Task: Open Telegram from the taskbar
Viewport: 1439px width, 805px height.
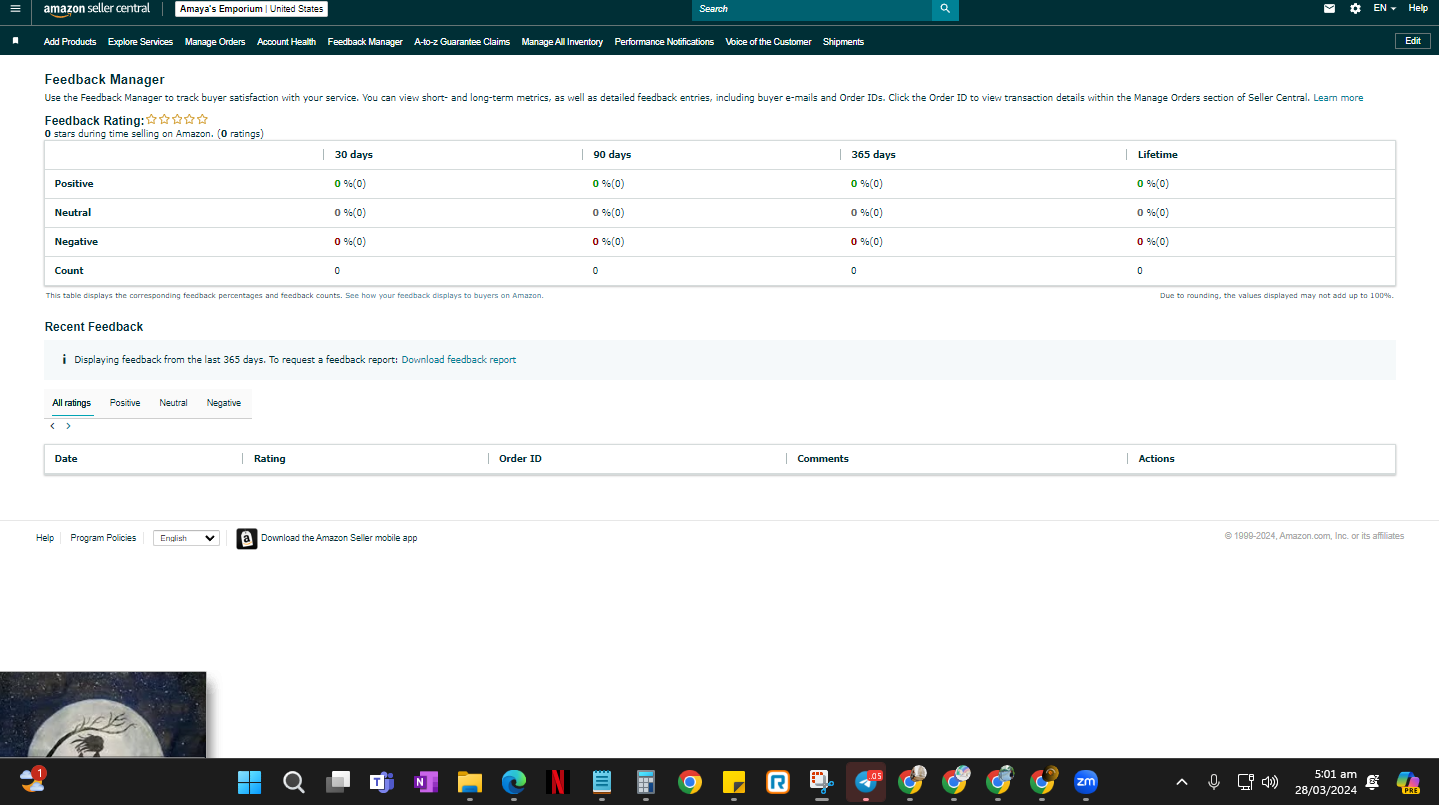Action: [866, 782]
